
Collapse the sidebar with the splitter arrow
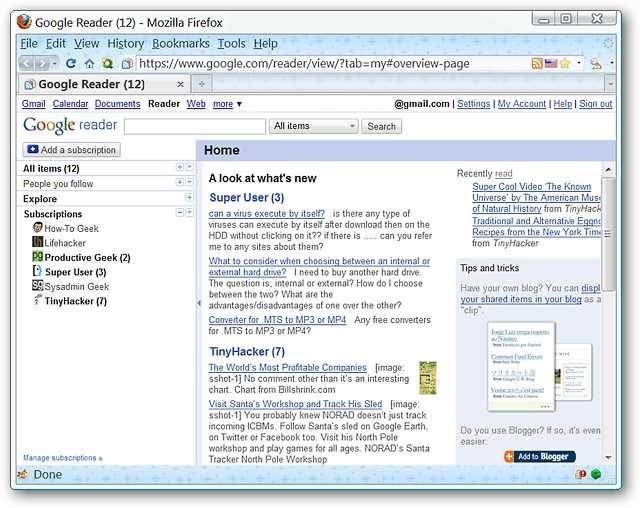click(199, 303)
